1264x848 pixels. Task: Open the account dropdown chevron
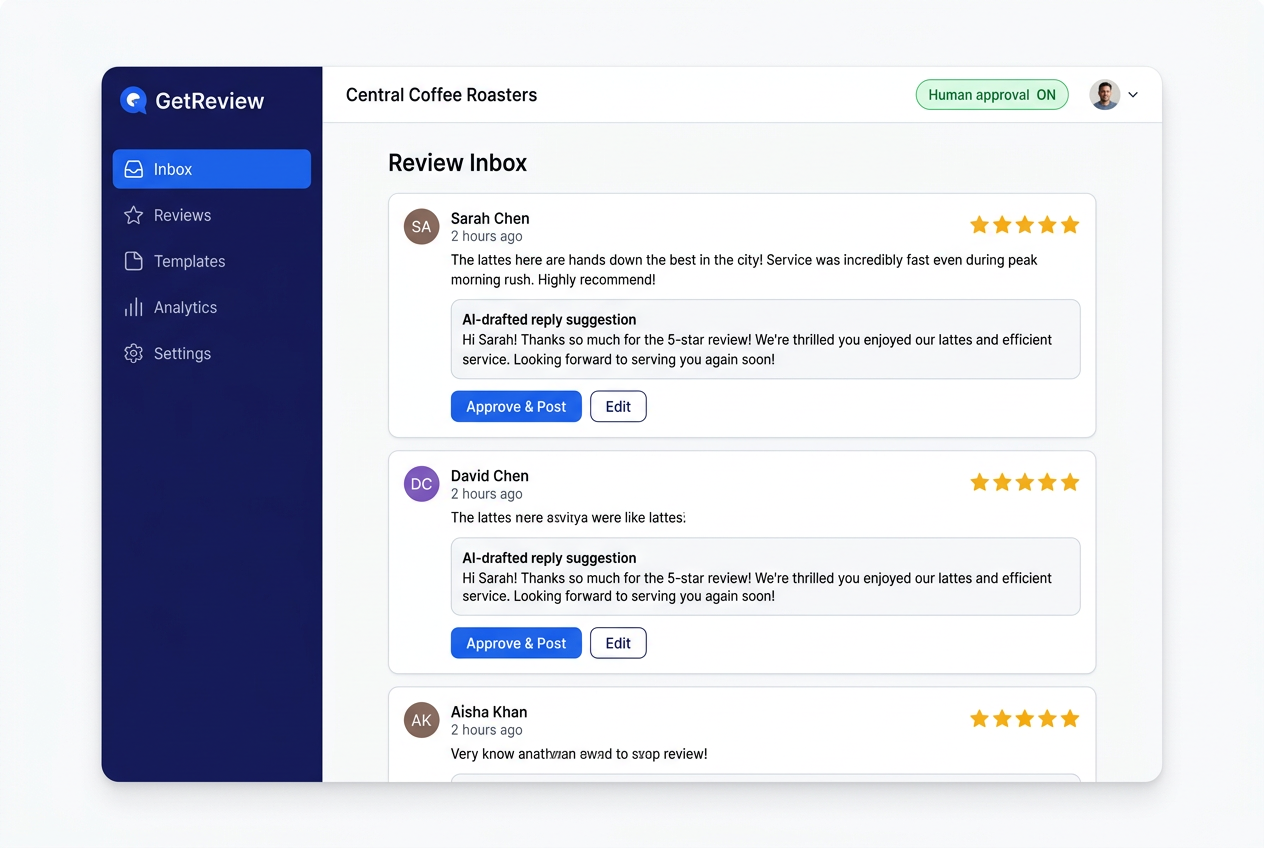click(1133, 95)
